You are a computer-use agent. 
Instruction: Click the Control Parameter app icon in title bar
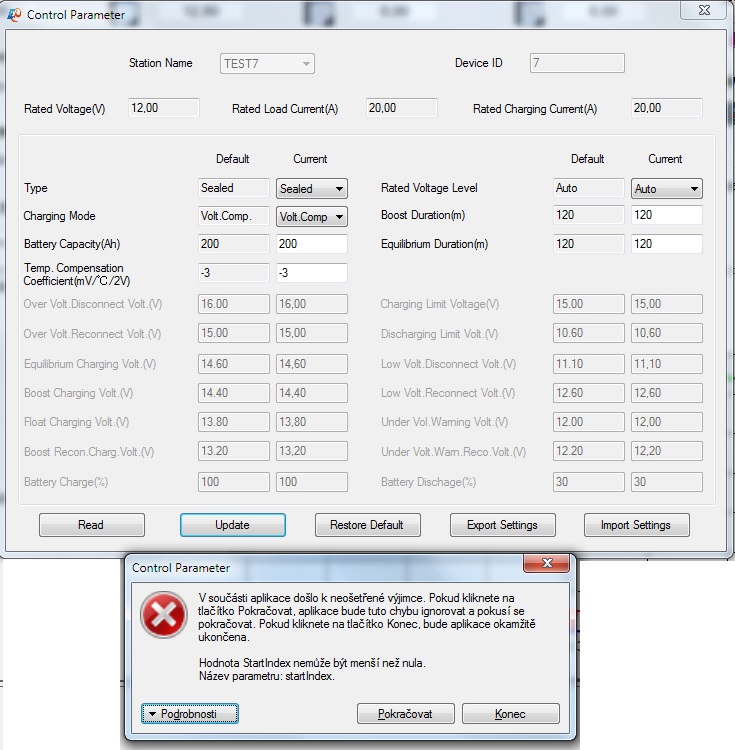(14, 15)
